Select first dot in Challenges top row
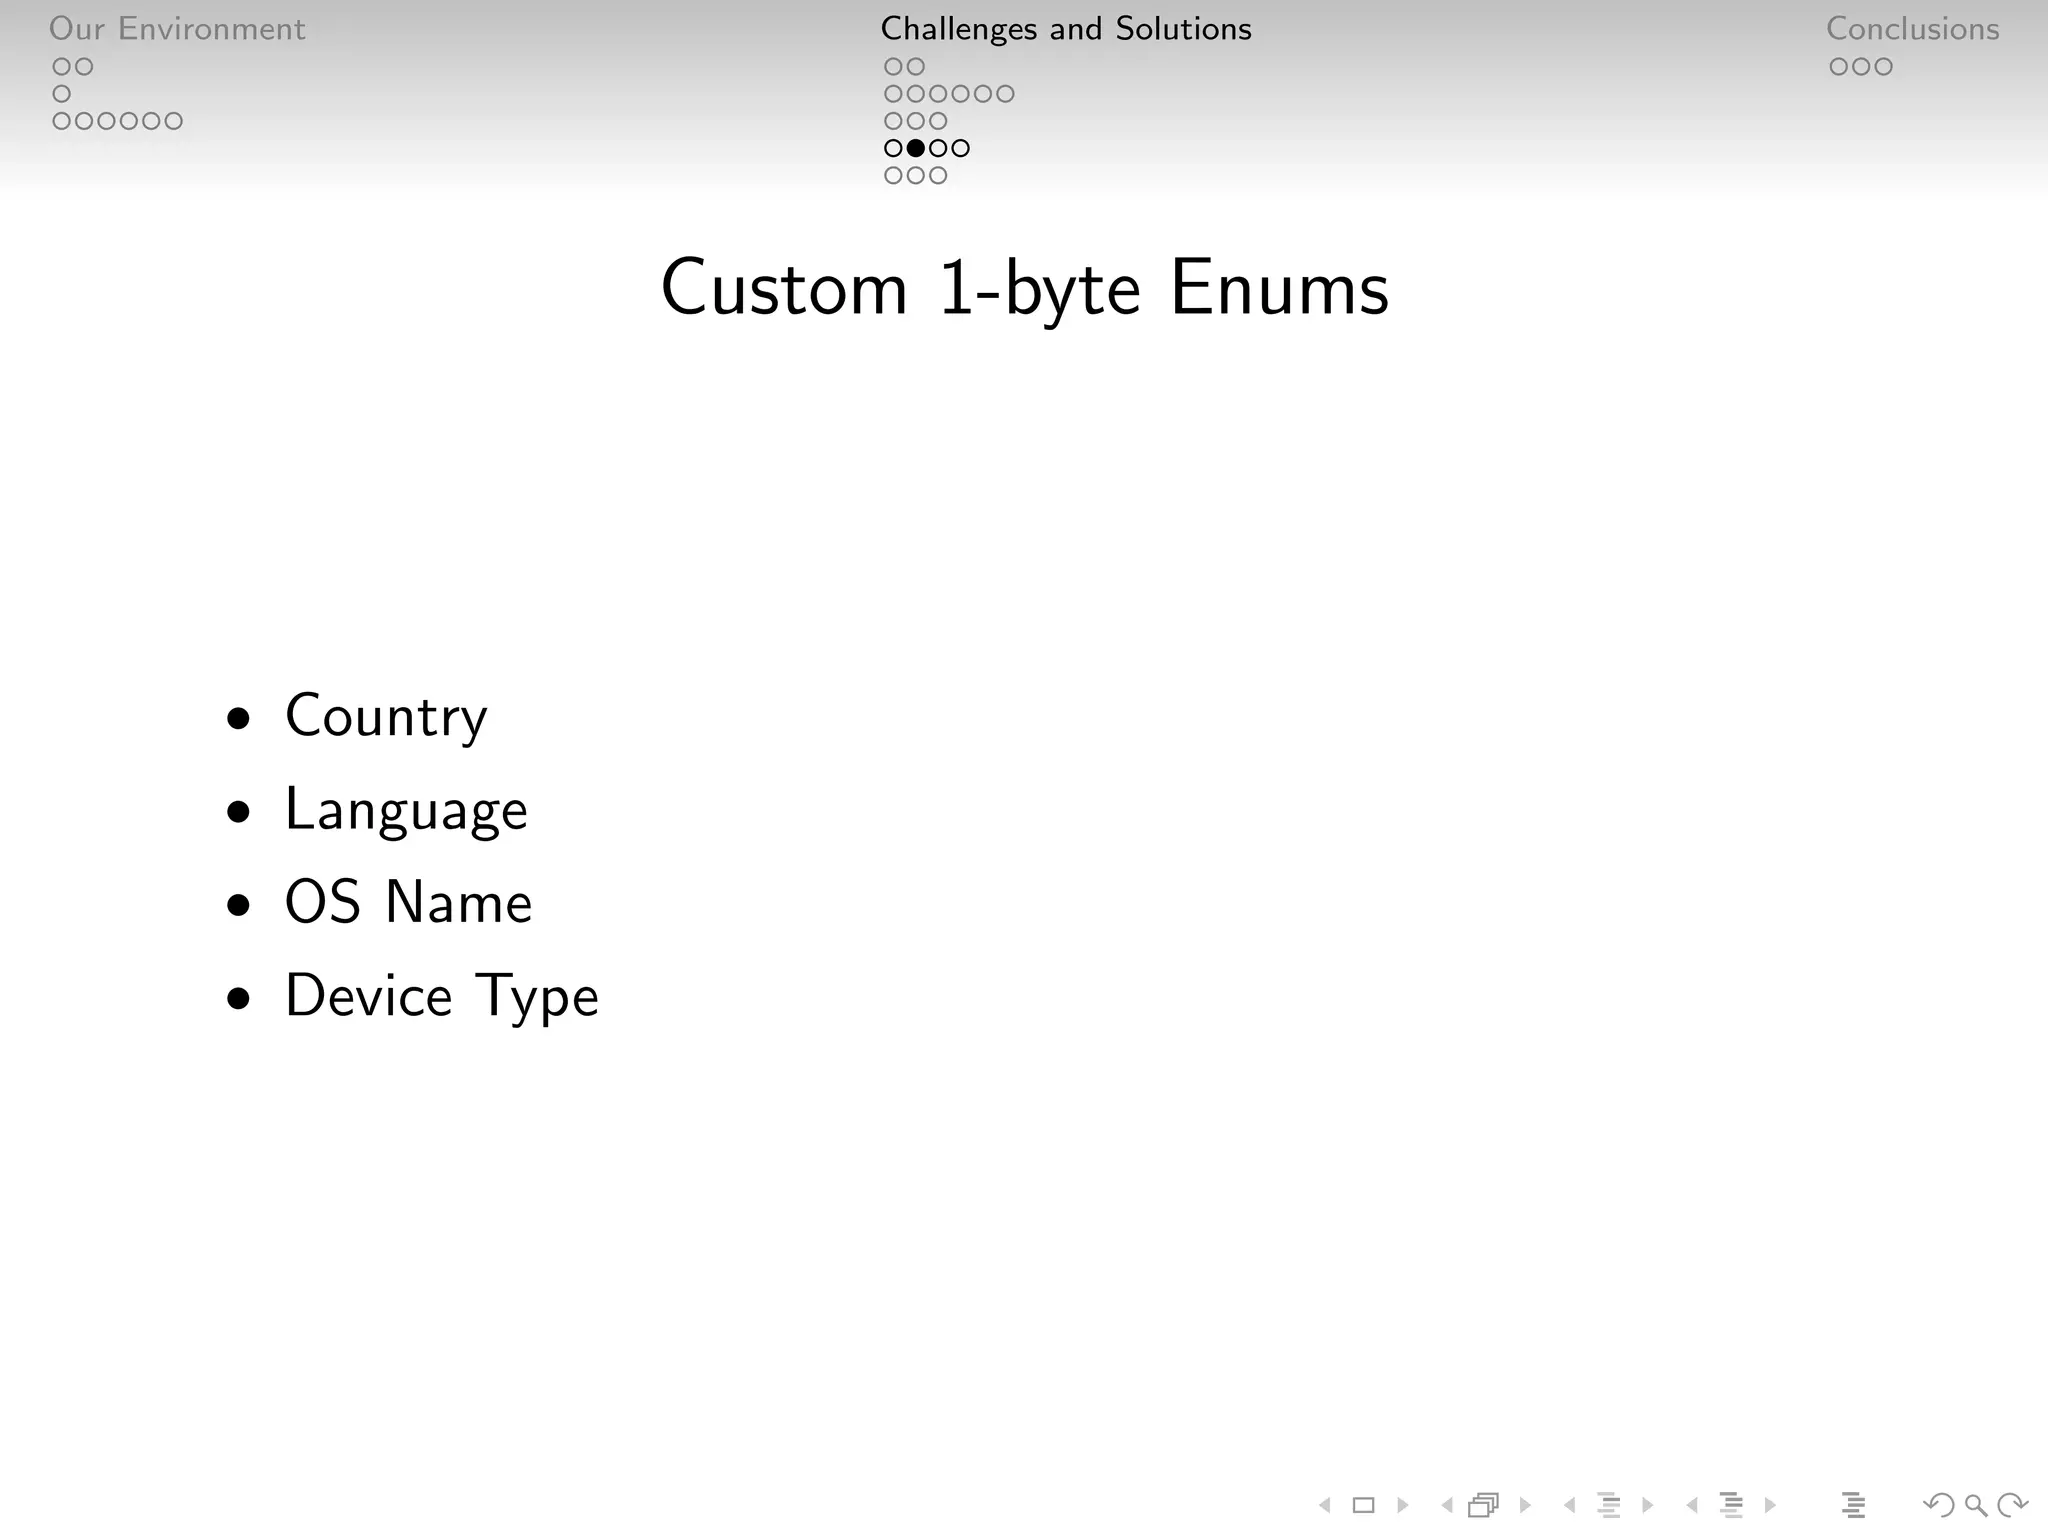The width and height of the screenshot is (2048, 1536). point(894,67)
